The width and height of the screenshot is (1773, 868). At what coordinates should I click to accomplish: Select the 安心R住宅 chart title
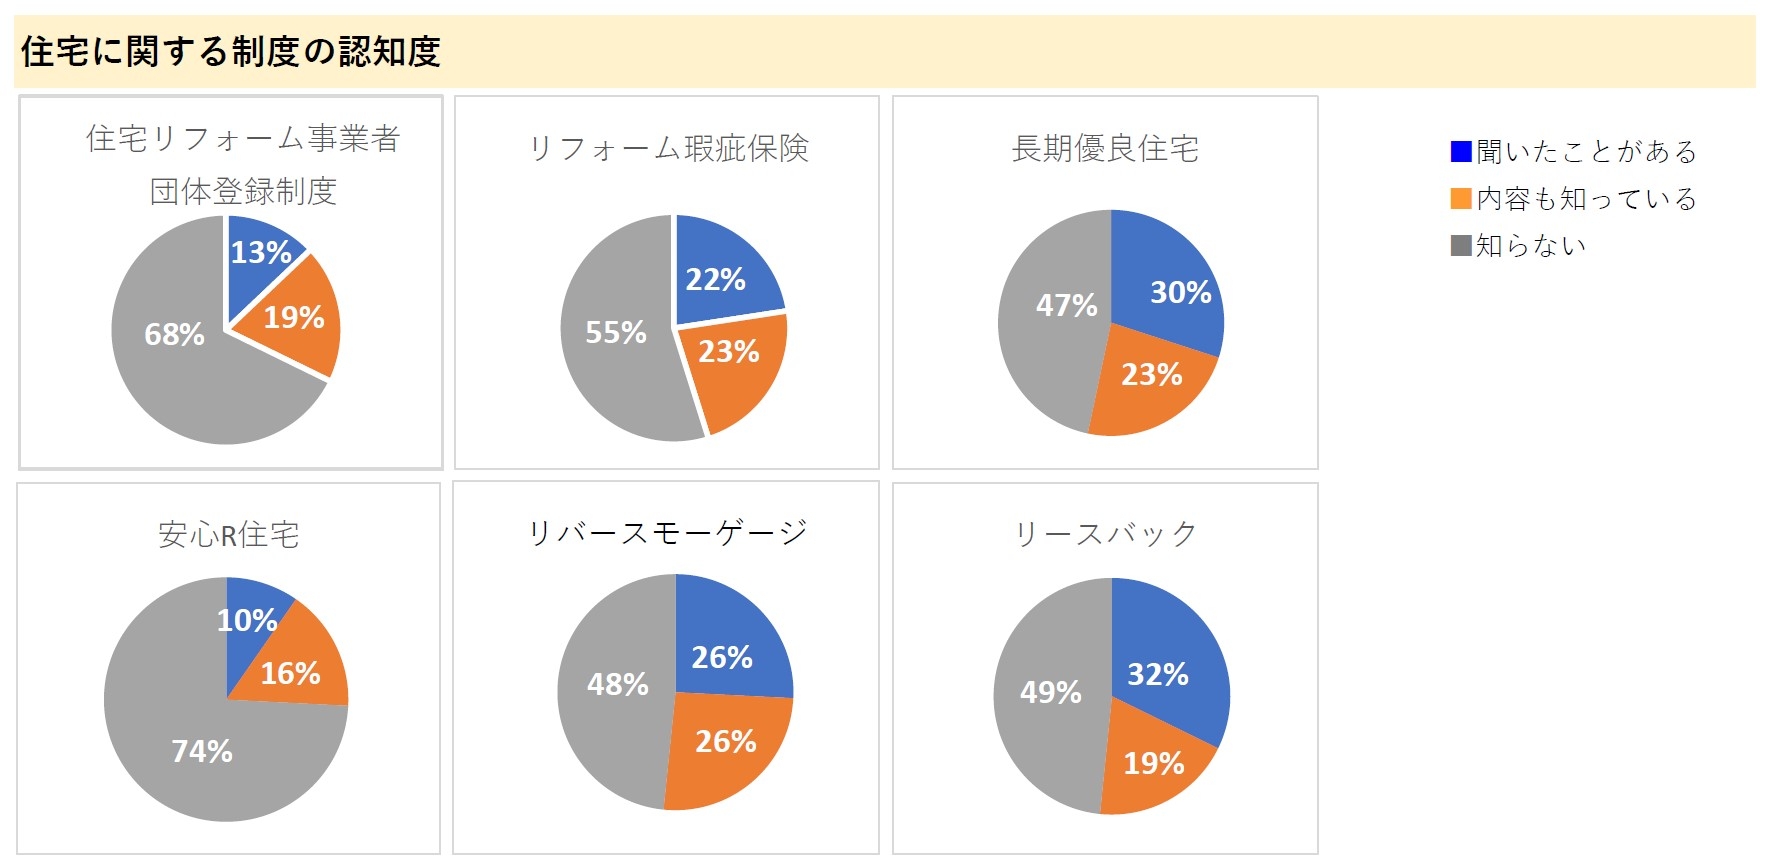229,535
